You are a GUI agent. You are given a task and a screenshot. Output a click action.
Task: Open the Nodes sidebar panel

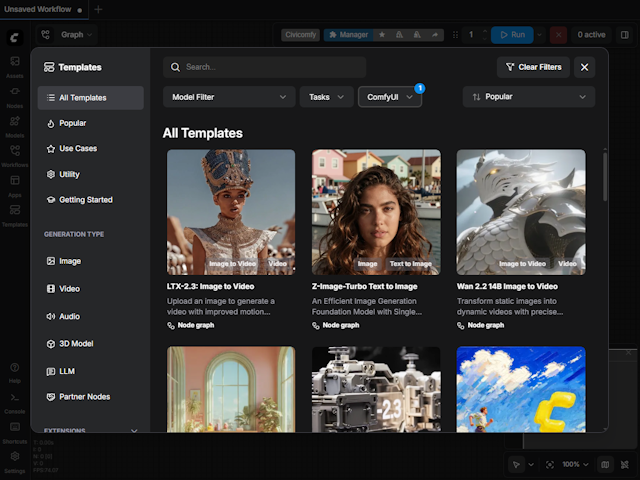coord(15,96)
